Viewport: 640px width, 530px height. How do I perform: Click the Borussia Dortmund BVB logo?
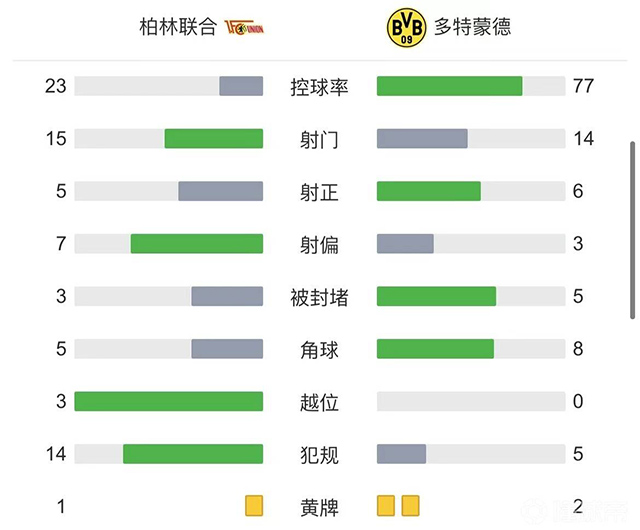tap(404, 27)
